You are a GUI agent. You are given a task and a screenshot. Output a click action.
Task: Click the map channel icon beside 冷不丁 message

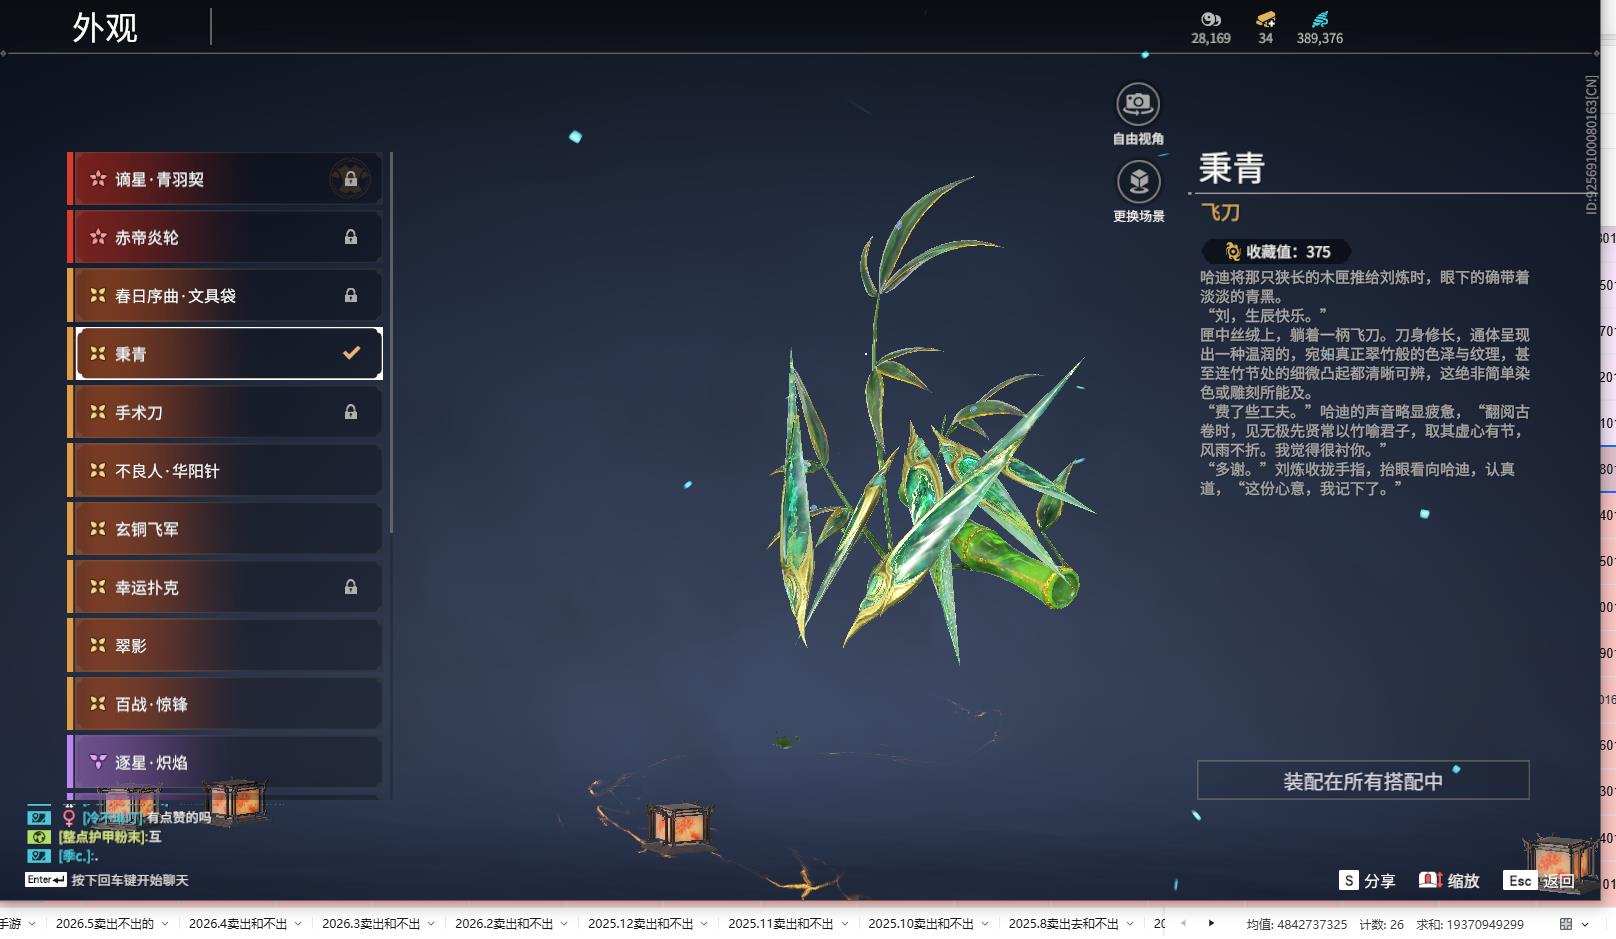(39, 817)
